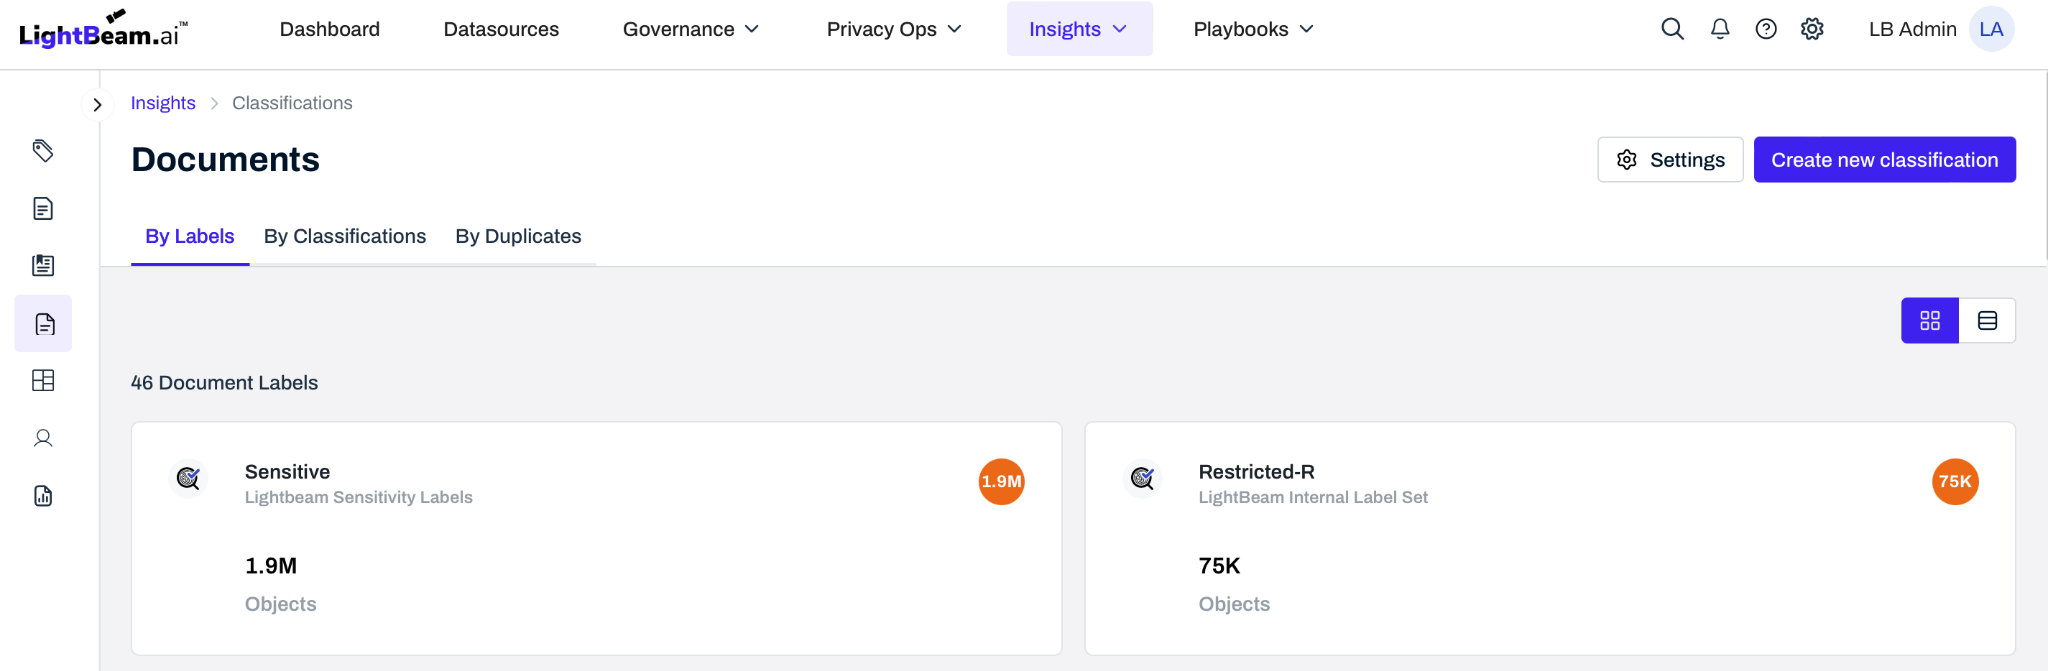The height and width of the screenshot is (671, 2048).
Task: Switch to By Classifications tab
Action: 344,236
